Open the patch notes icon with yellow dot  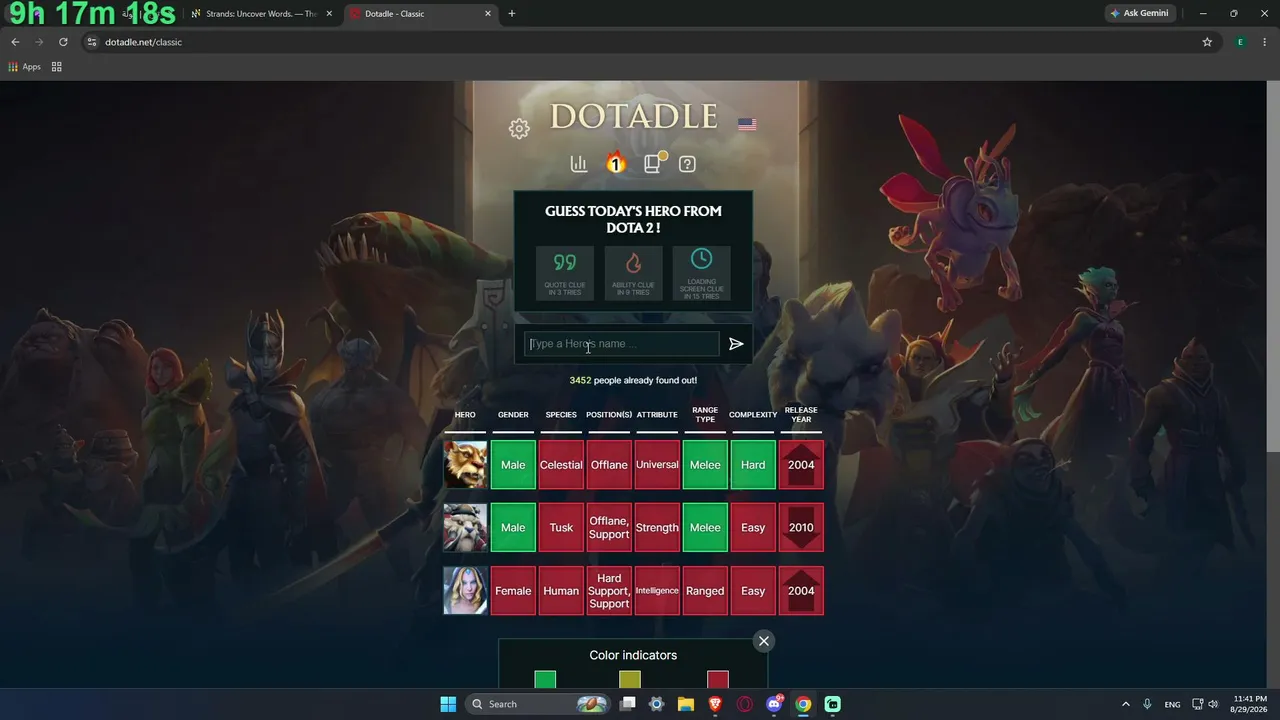(x=654, y=163)
